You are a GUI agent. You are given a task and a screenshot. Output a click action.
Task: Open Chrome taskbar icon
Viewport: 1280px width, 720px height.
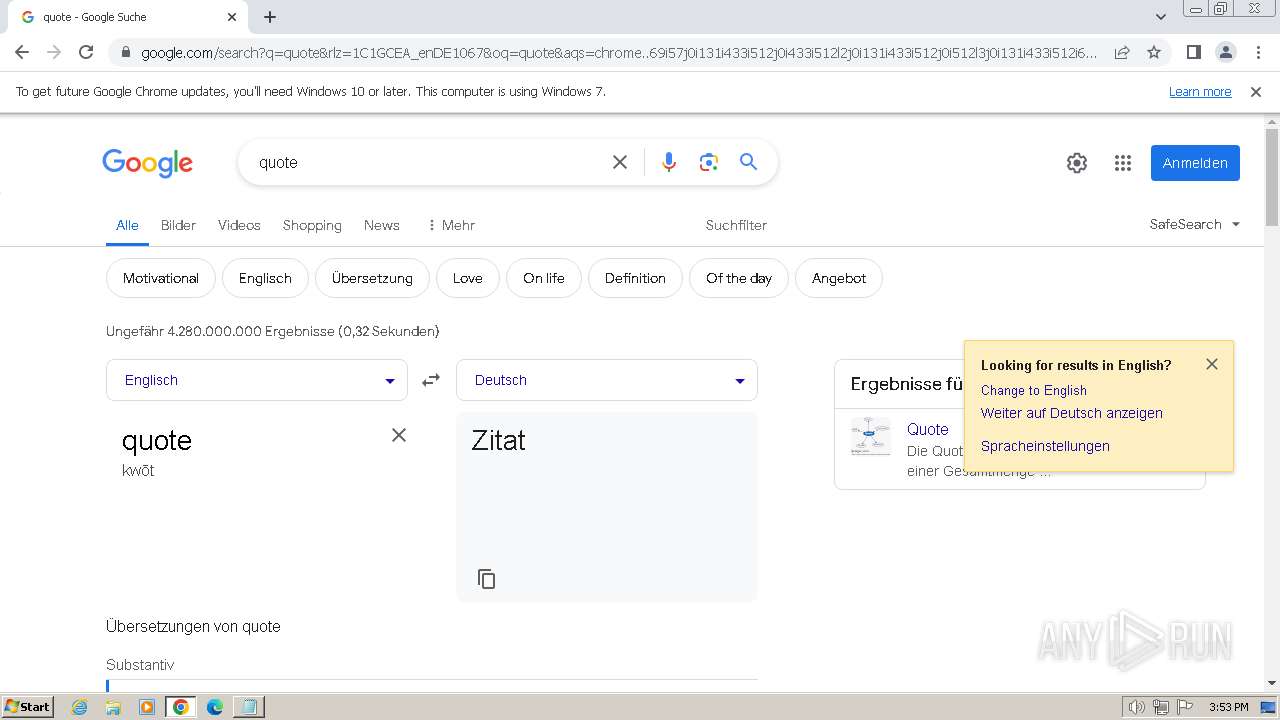pyautogui.click(x=180, y=707)
